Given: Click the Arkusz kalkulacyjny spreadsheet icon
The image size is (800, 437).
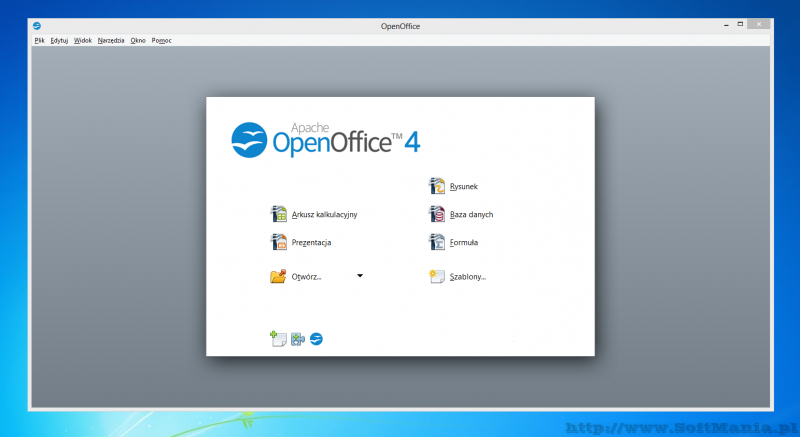Looking at the screenshot, I should (x=279, y=214).
